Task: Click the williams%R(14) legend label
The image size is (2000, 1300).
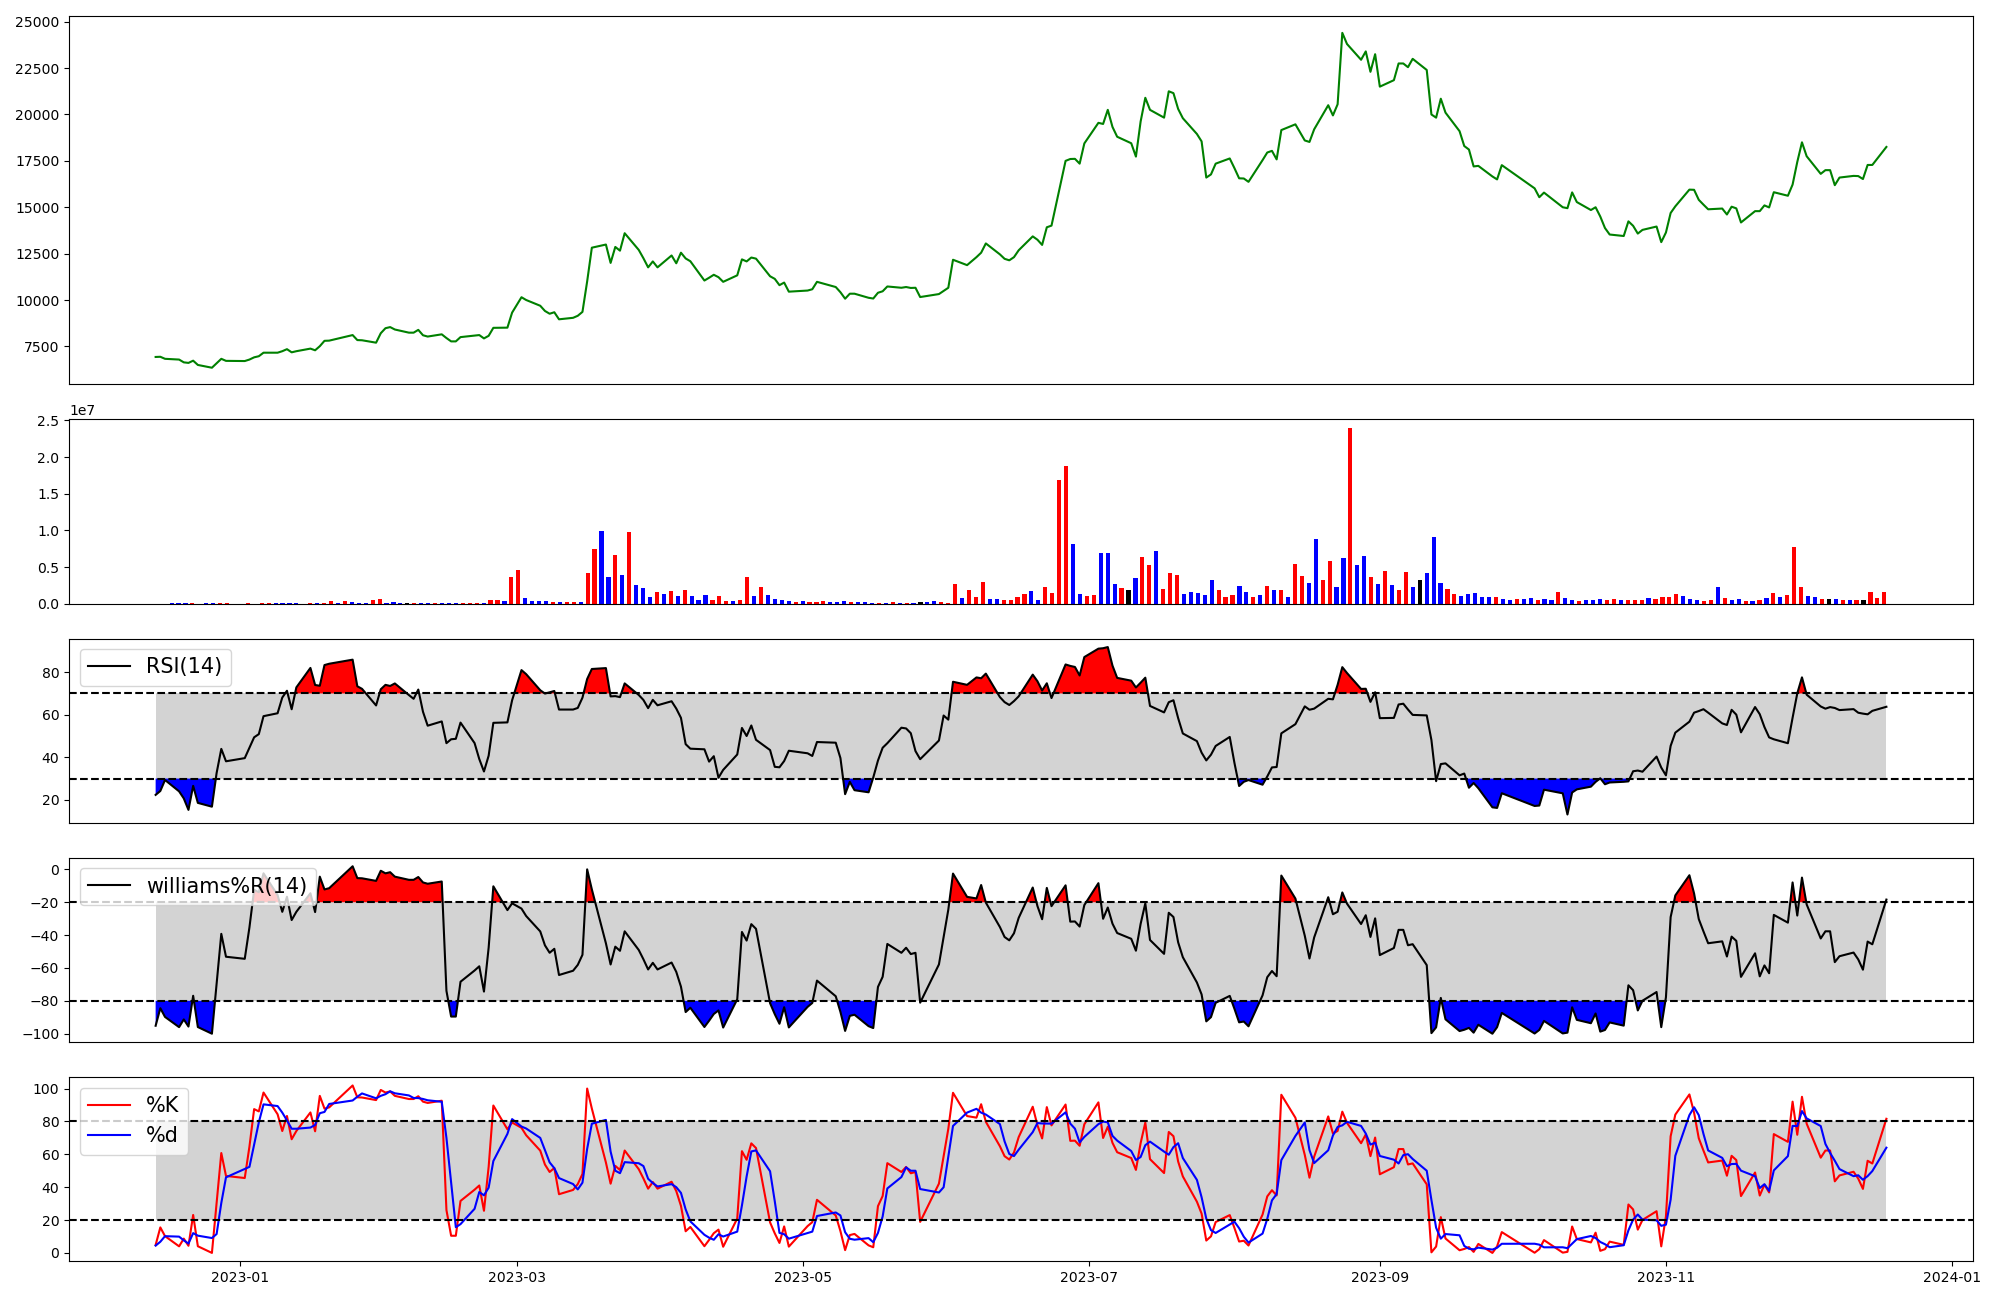Action: 226,886
